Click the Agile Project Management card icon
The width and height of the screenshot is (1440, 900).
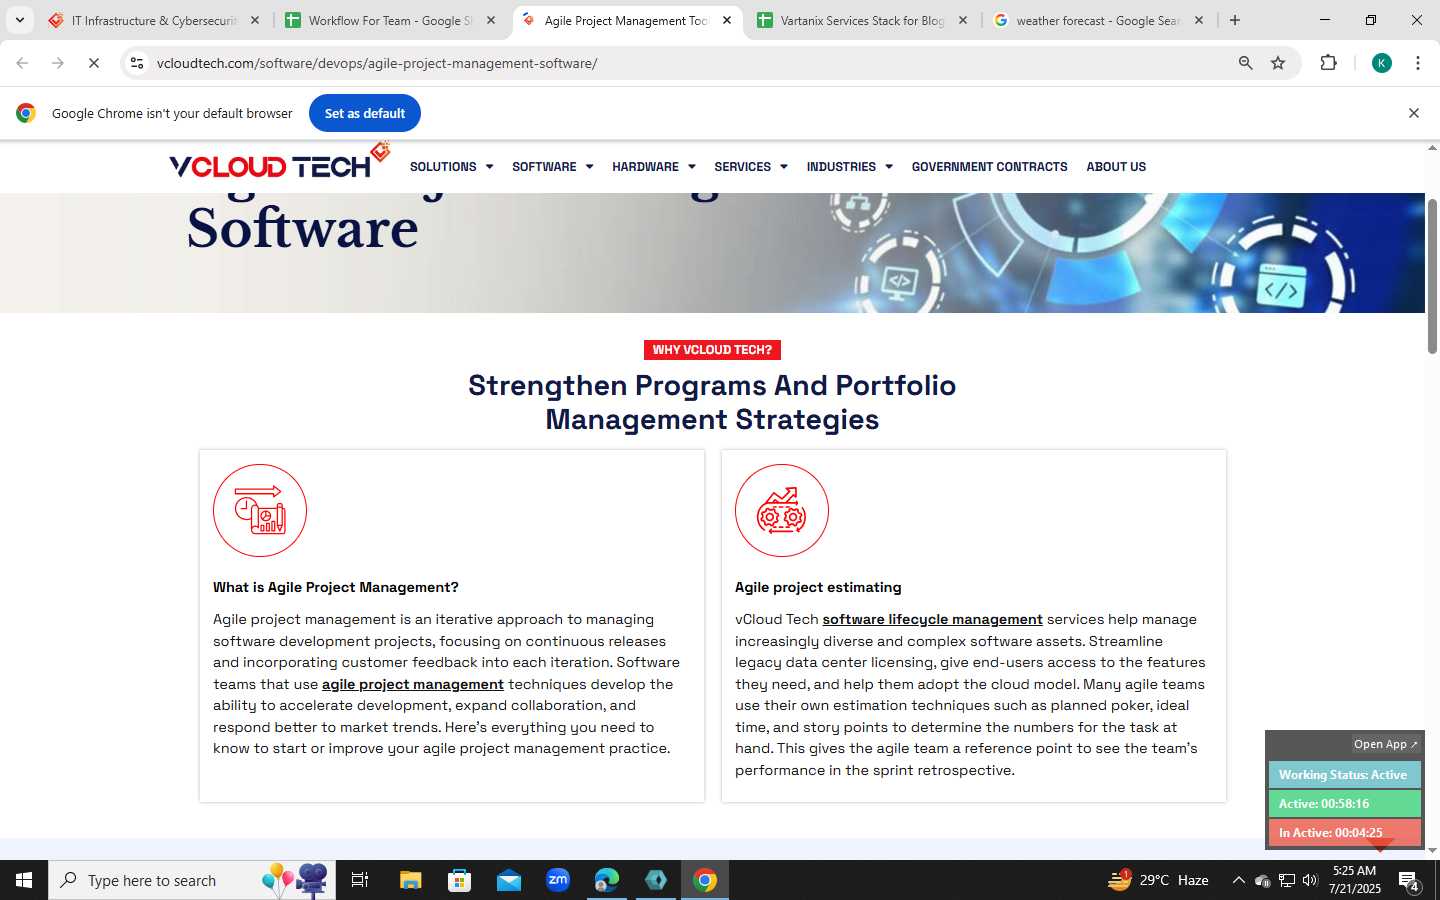coord(260,510)
